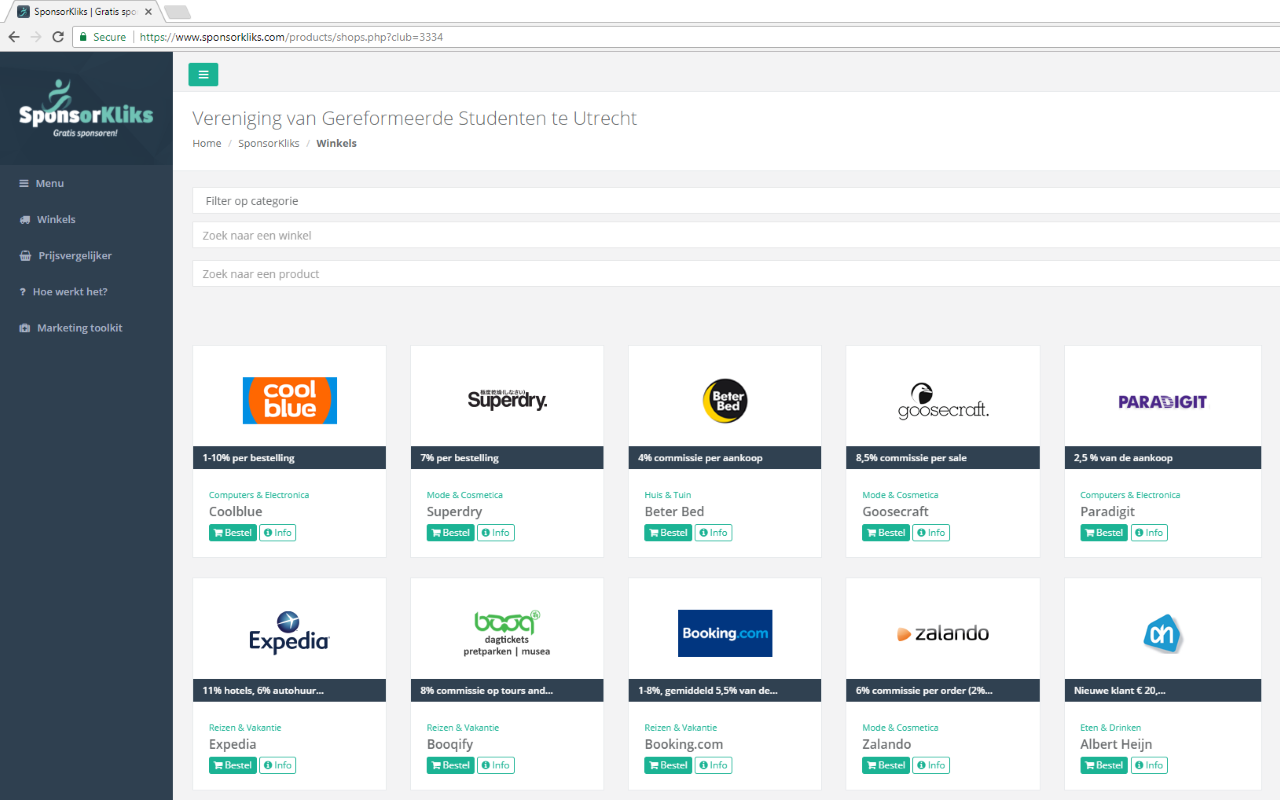Click the Beter Bed logo
Viewport: 1280px width, 800px height.
(x=725, y=401)
